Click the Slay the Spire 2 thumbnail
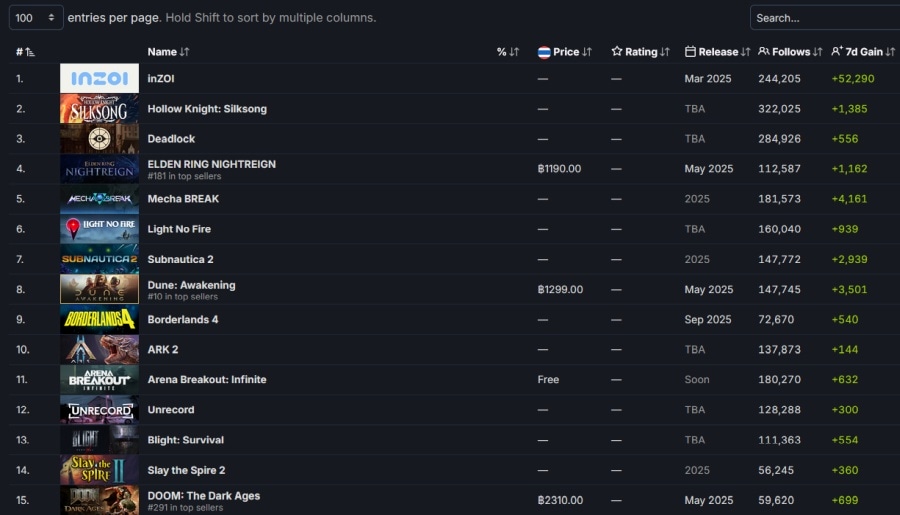Viewport: 900px width, 515px height. coord(99,470)
